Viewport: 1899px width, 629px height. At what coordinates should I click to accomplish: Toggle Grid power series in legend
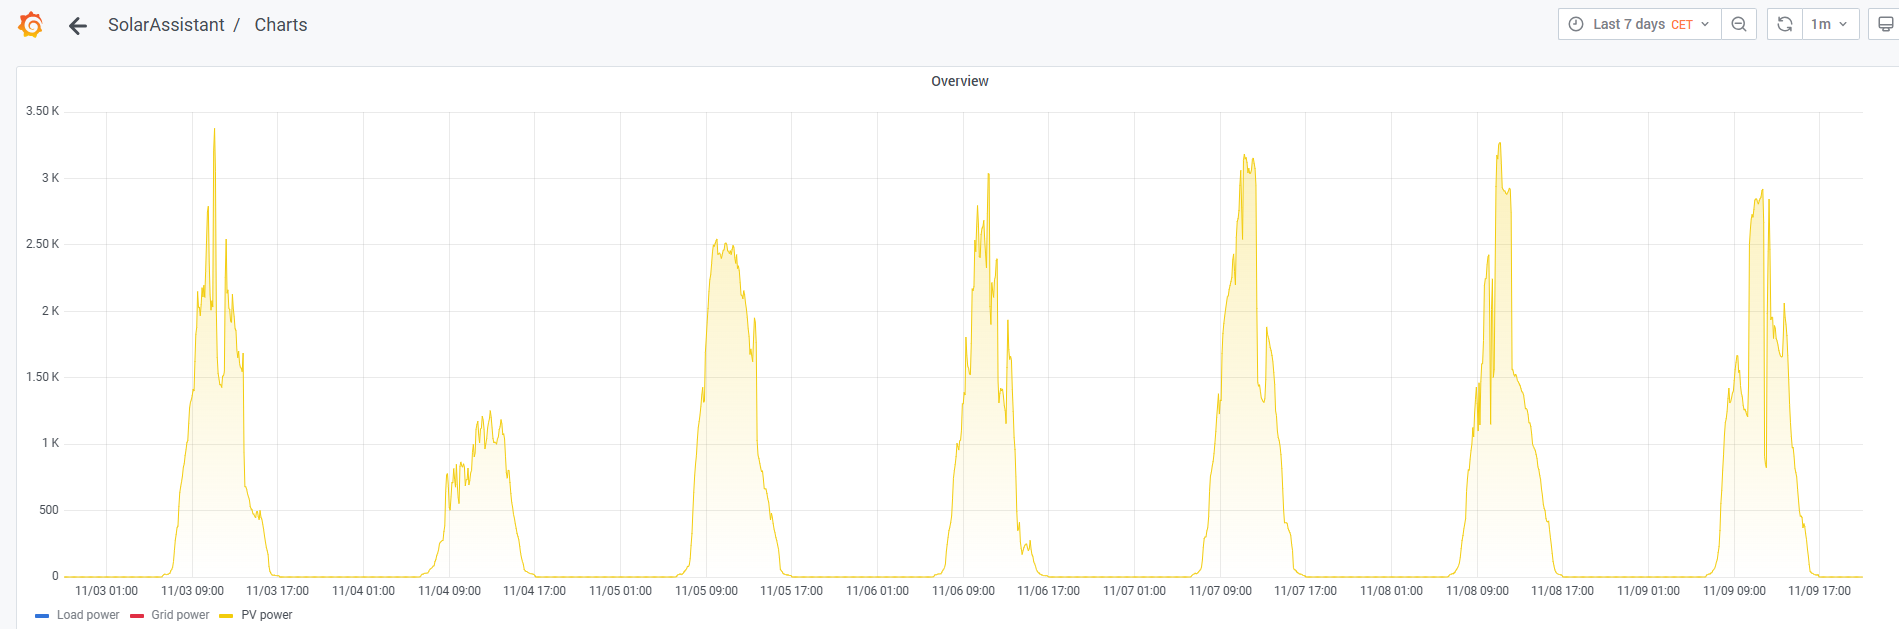click(180, 615)
